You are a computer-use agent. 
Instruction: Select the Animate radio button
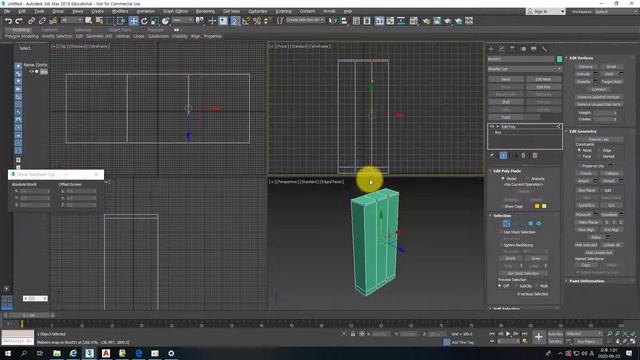click(x=528, y=179)
